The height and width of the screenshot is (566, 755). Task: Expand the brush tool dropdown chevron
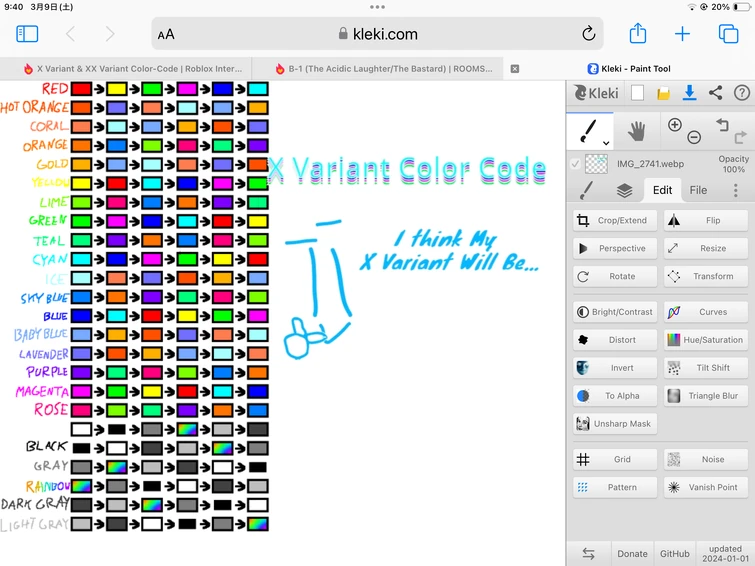(606, 143)
